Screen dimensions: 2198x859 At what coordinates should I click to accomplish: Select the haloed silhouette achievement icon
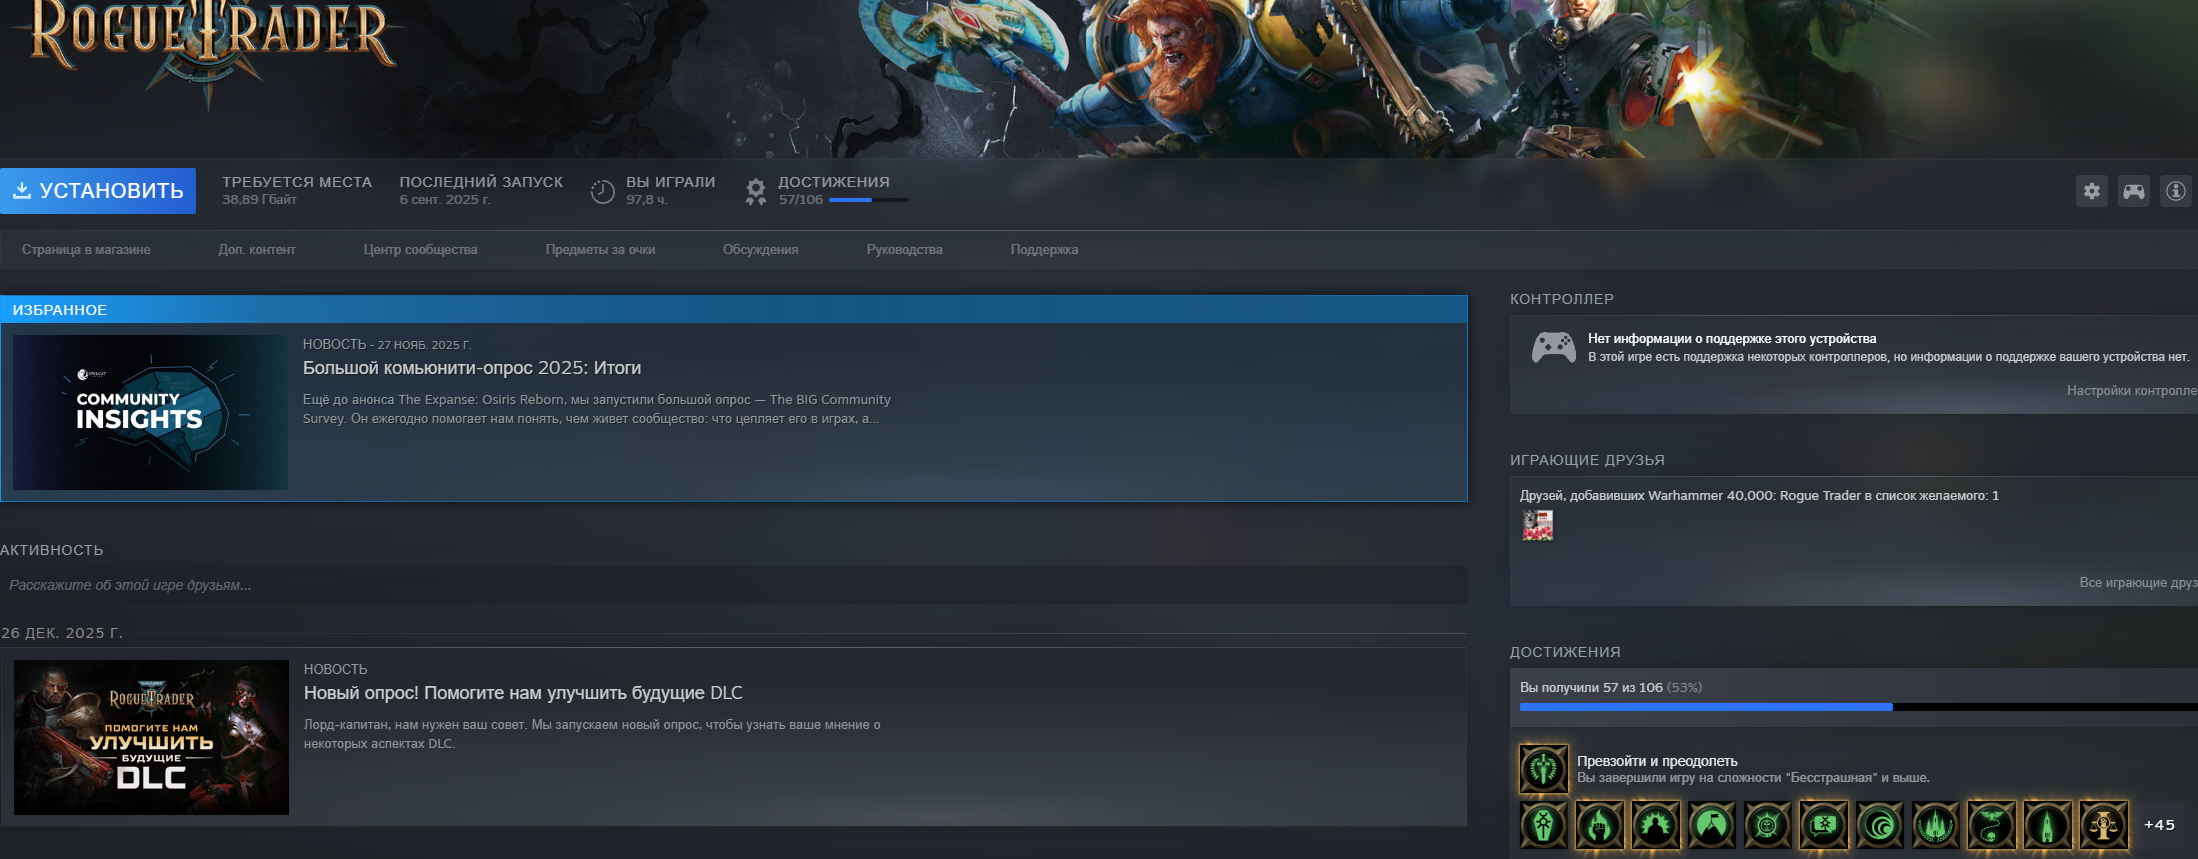pos(1655,825)
